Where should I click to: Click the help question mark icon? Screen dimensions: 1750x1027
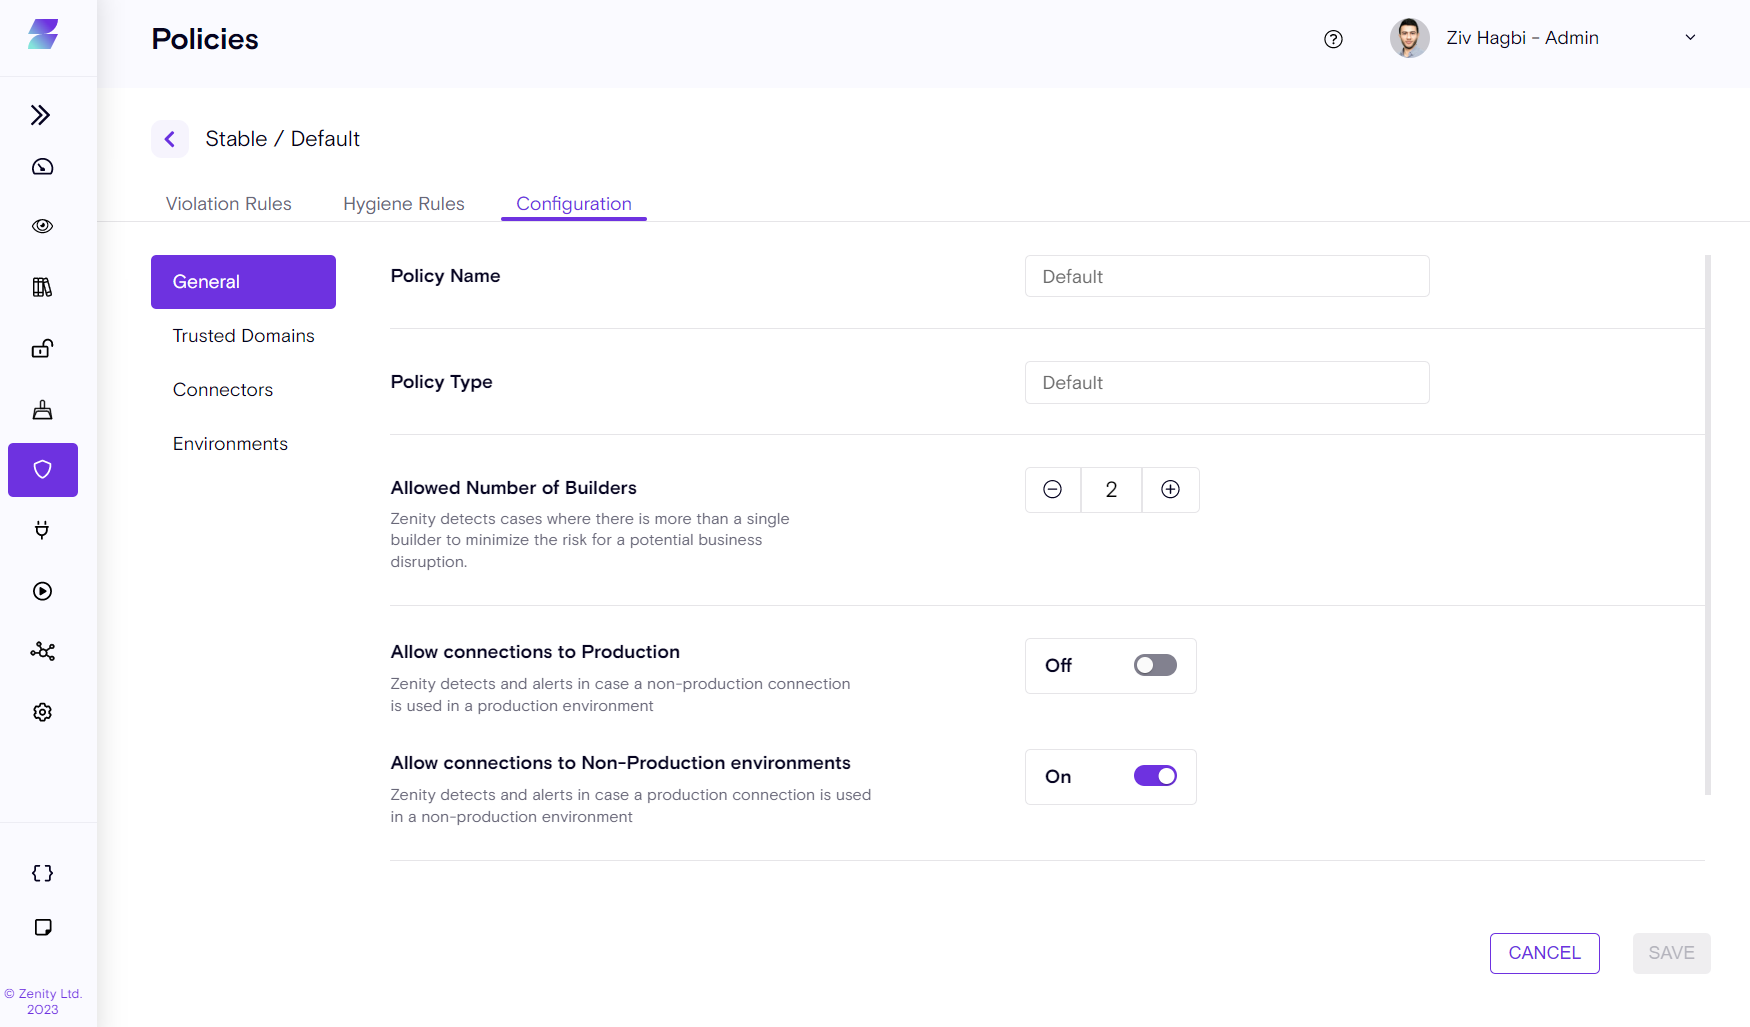pos(1333,39)
